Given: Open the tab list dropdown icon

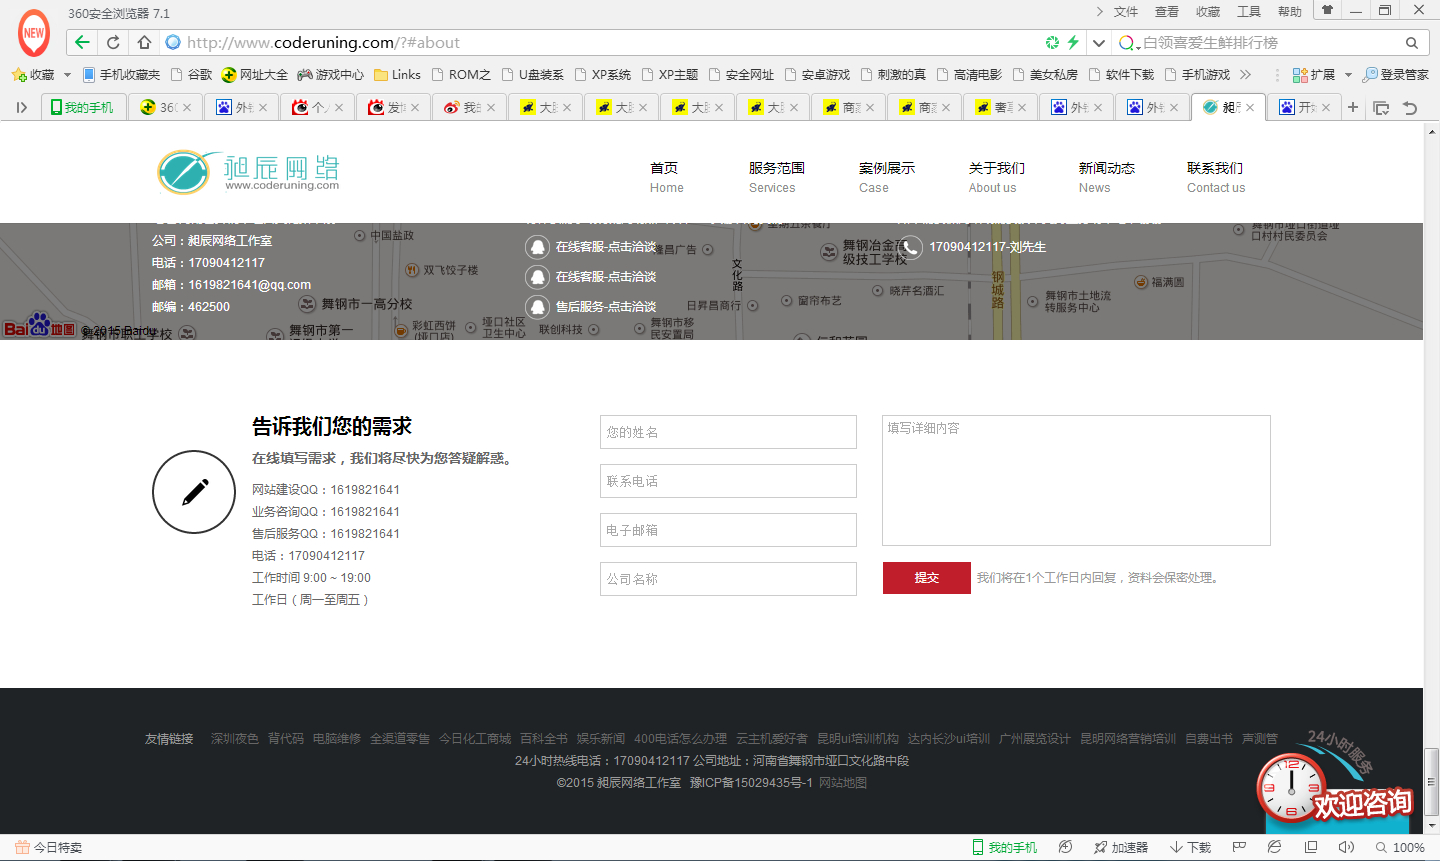Looking at the screenshot, I should (1381, 108).
